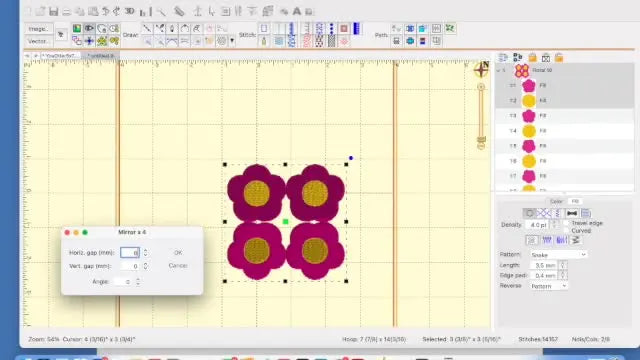The width and height of the screenshot is (640, 360).
Task: Click the Save disk icon in top toolbar
Action: (53, 11)
